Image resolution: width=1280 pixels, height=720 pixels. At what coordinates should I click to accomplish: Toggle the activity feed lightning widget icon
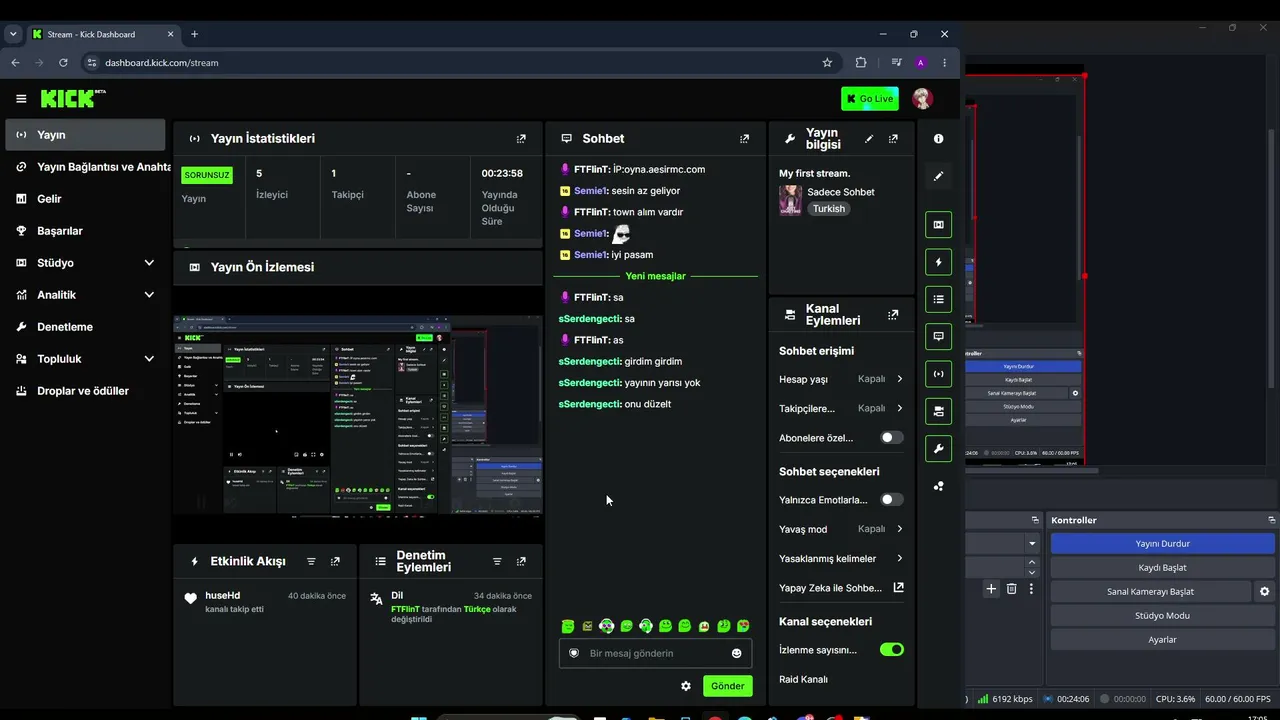click(x=938, y=262)
